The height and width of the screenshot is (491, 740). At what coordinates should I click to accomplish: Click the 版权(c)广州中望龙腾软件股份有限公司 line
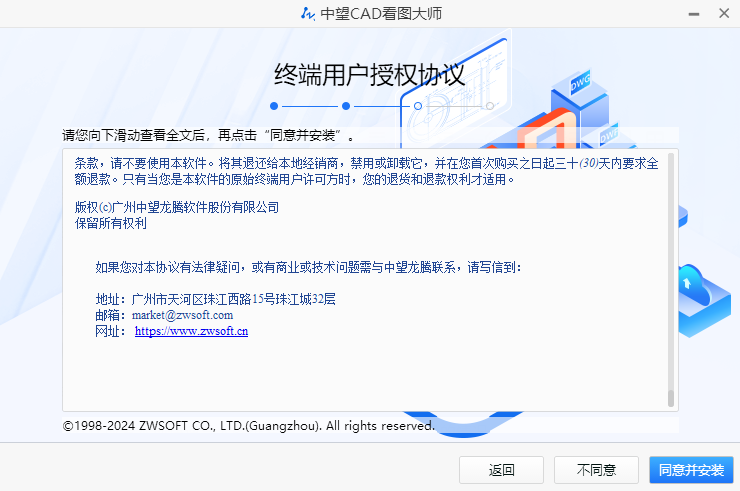click(x=177, y=207)
